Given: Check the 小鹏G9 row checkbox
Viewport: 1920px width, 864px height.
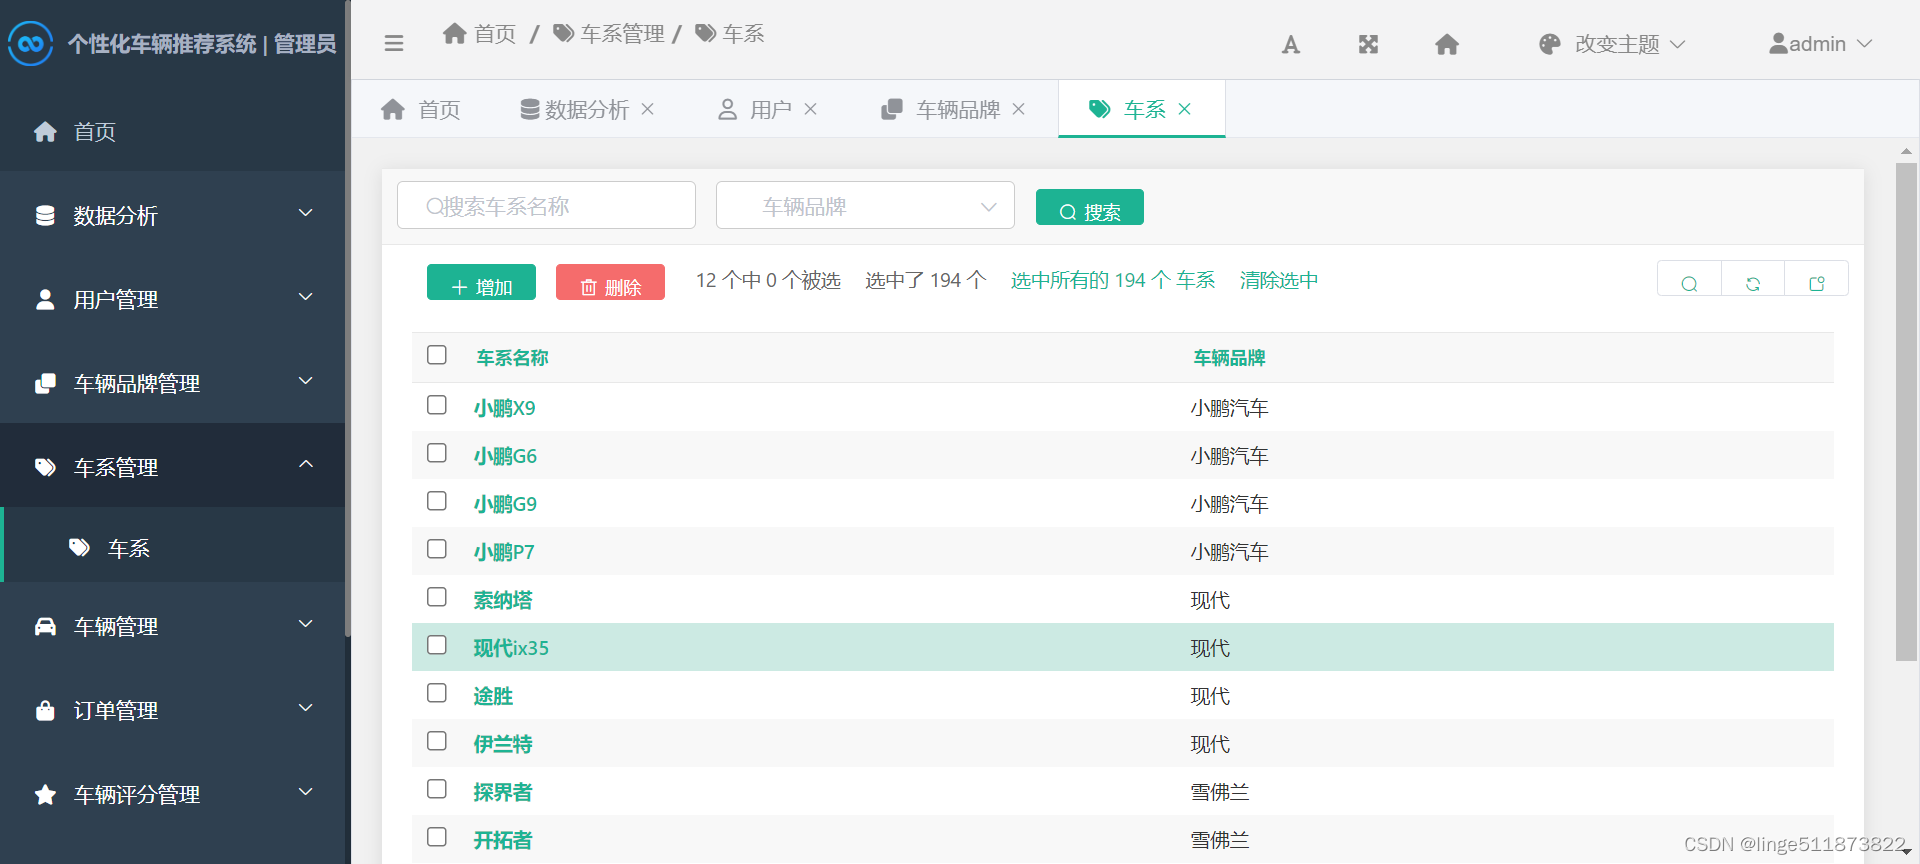Looking at the screenshot, I should [437, 501].
